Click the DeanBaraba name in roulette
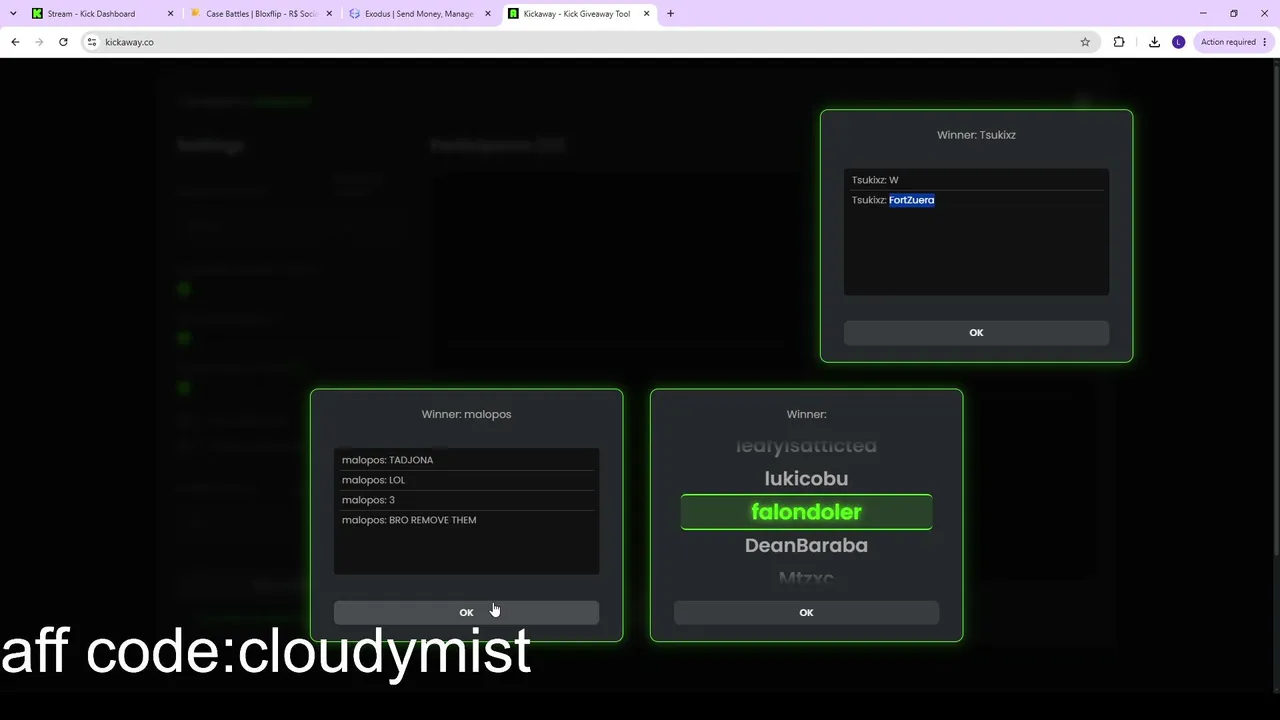This screenshot has height=720, width=1280. click(806, 545)
